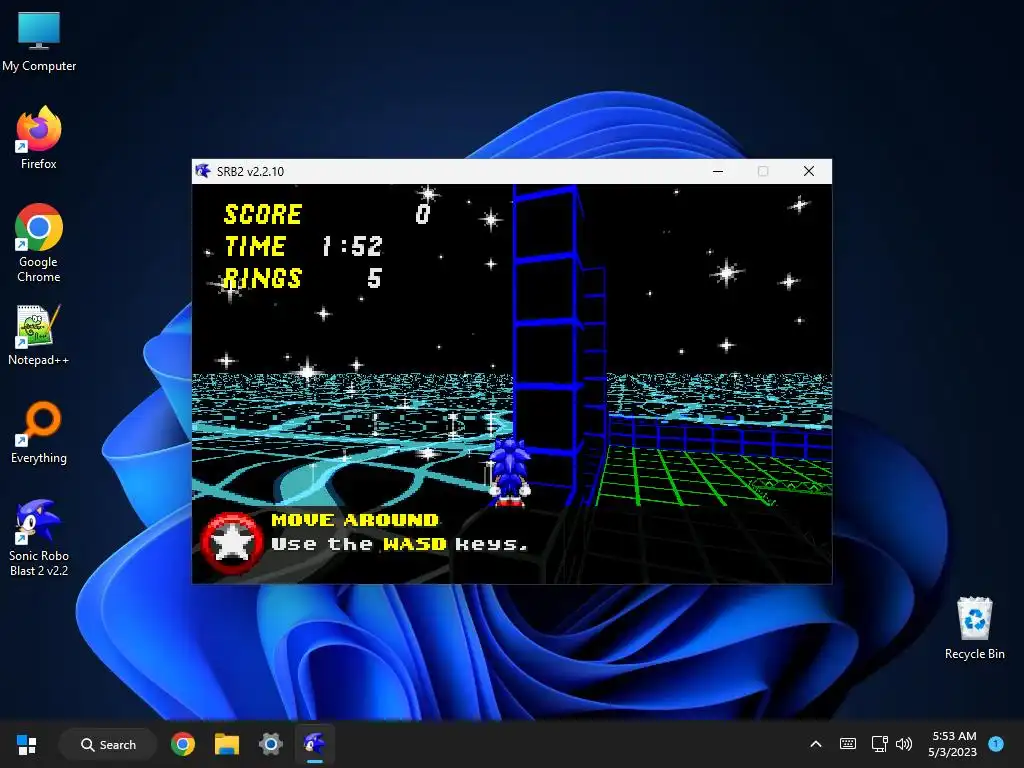Click the RINGS label in the HUD
The height and width of the screenshot is (768, 1024).
[x=263, y=278]
